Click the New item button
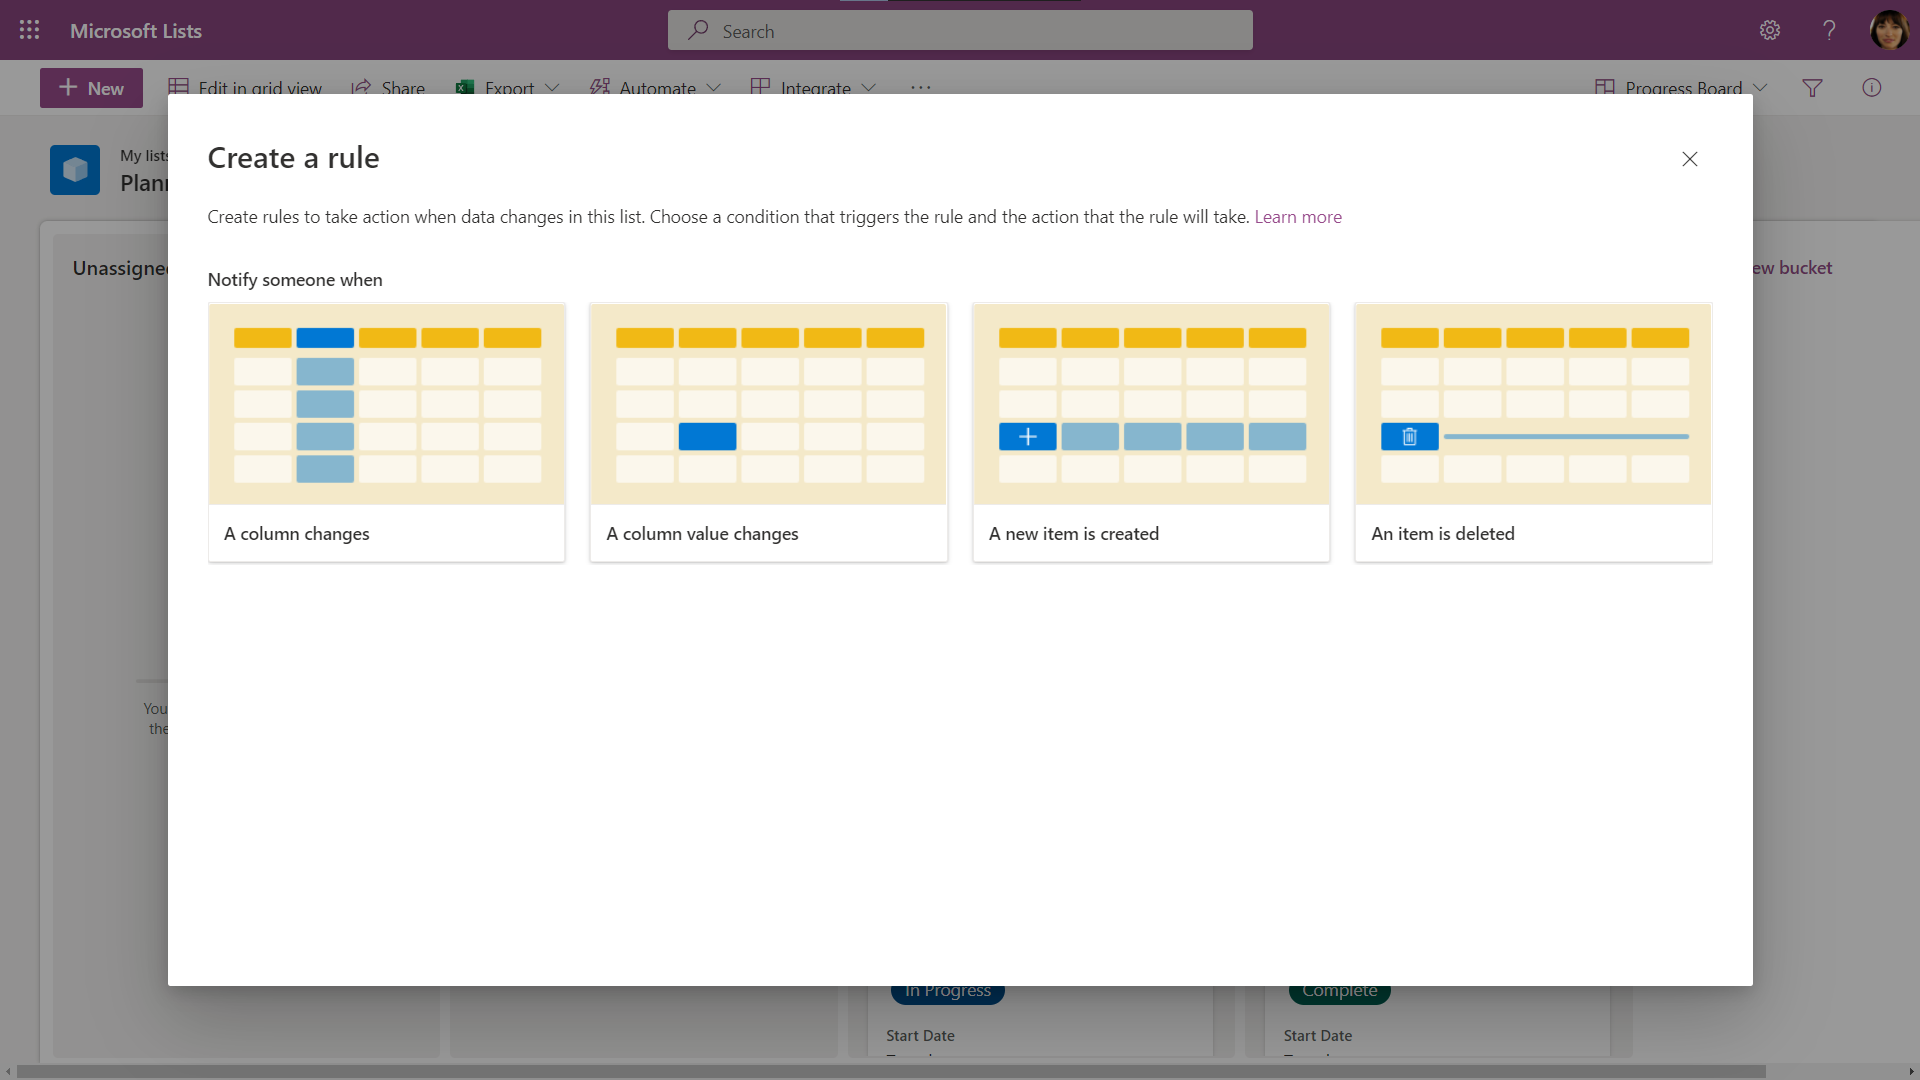Image resolution: width=1920 pixels, height=1080 pixels. coord(91,87)
